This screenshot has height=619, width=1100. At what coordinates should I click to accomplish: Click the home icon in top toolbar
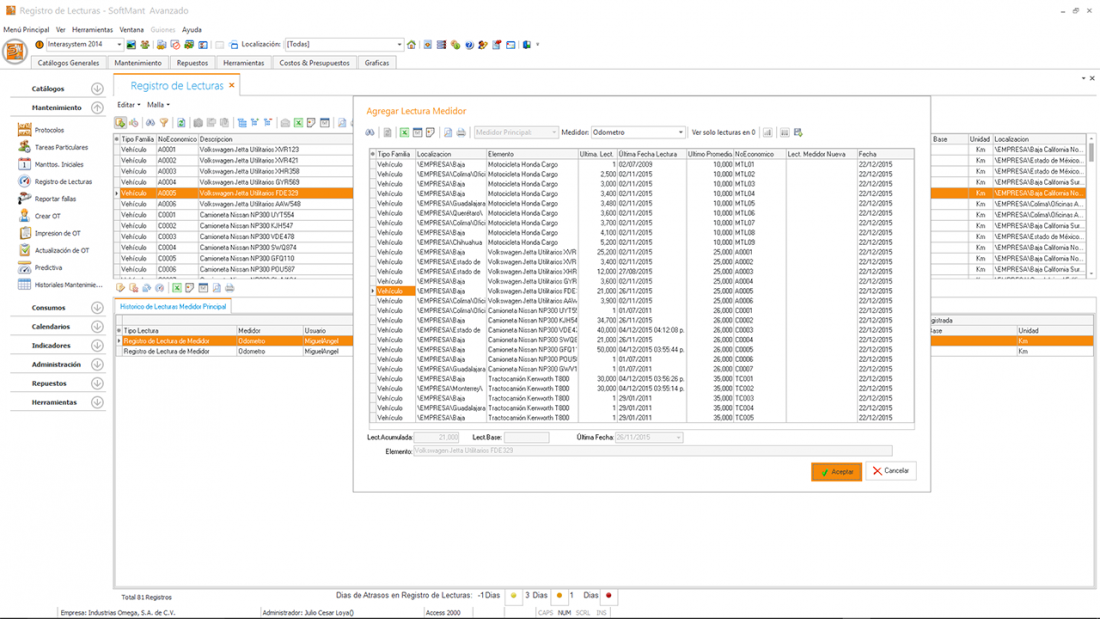click(x=411, y=45)
